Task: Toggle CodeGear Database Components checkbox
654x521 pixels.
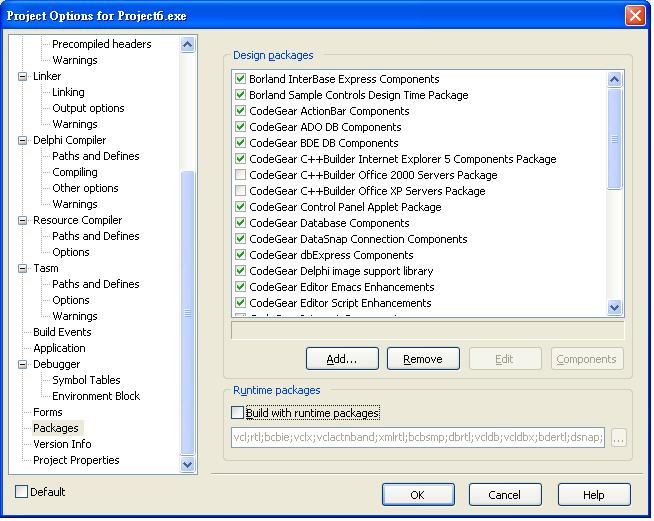Action: pyautogui.click(x=240, y=223)
